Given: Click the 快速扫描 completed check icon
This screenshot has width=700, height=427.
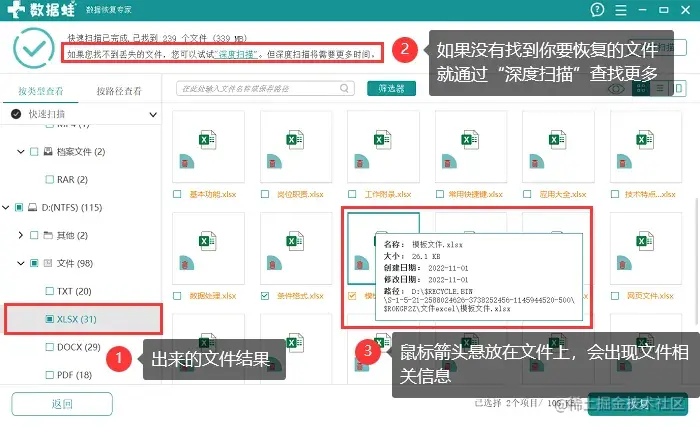Looking at the screenshot, I should (x=16, y=114).
